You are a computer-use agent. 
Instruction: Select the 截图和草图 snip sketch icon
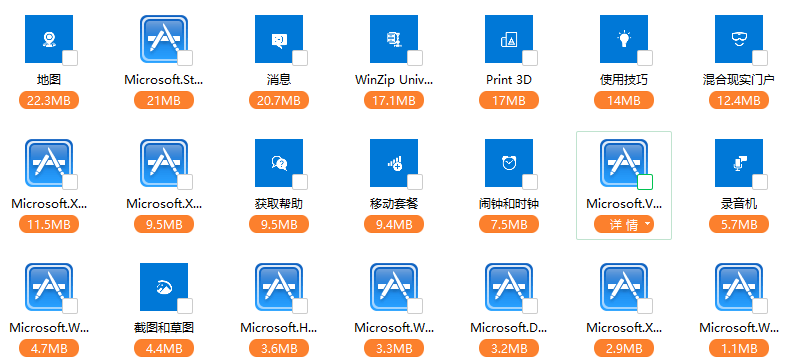(164, 287)
